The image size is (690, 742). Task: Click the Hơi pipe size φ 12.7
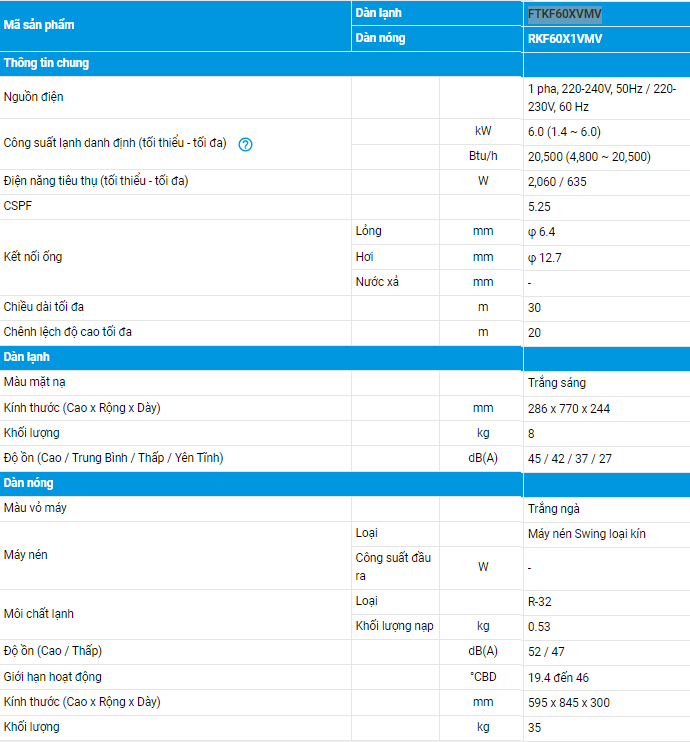pos(544,258)
